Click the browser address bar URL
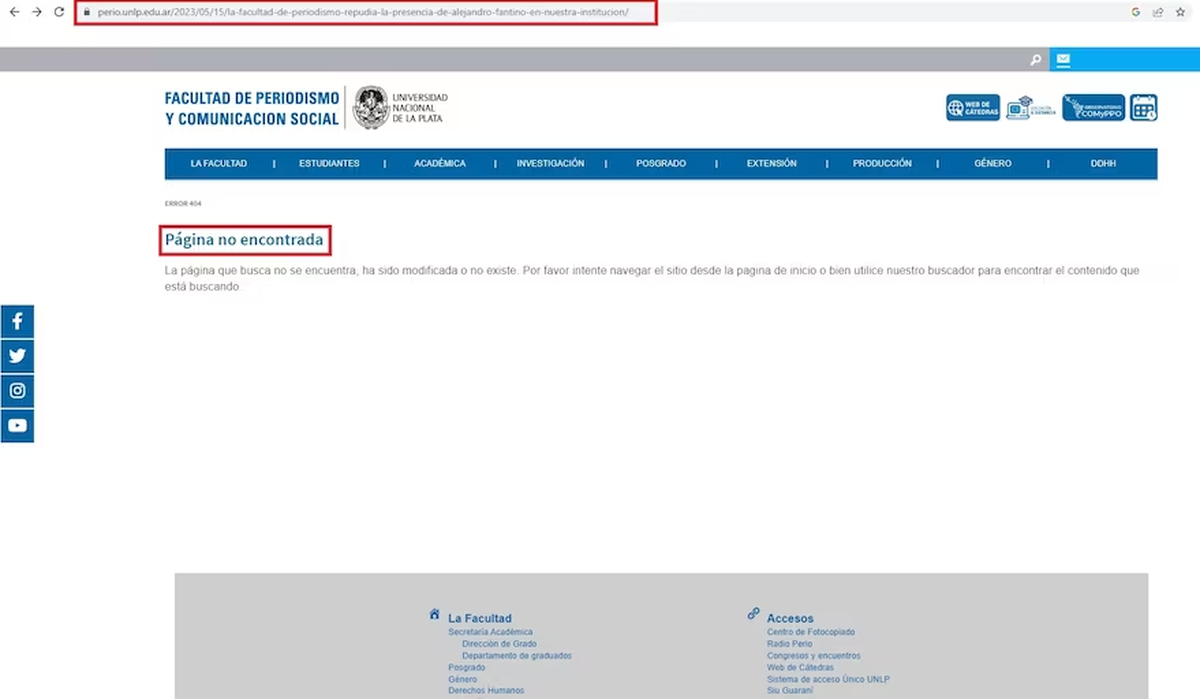The width and height of the screenshot is (1200, 699). [365, 12]
